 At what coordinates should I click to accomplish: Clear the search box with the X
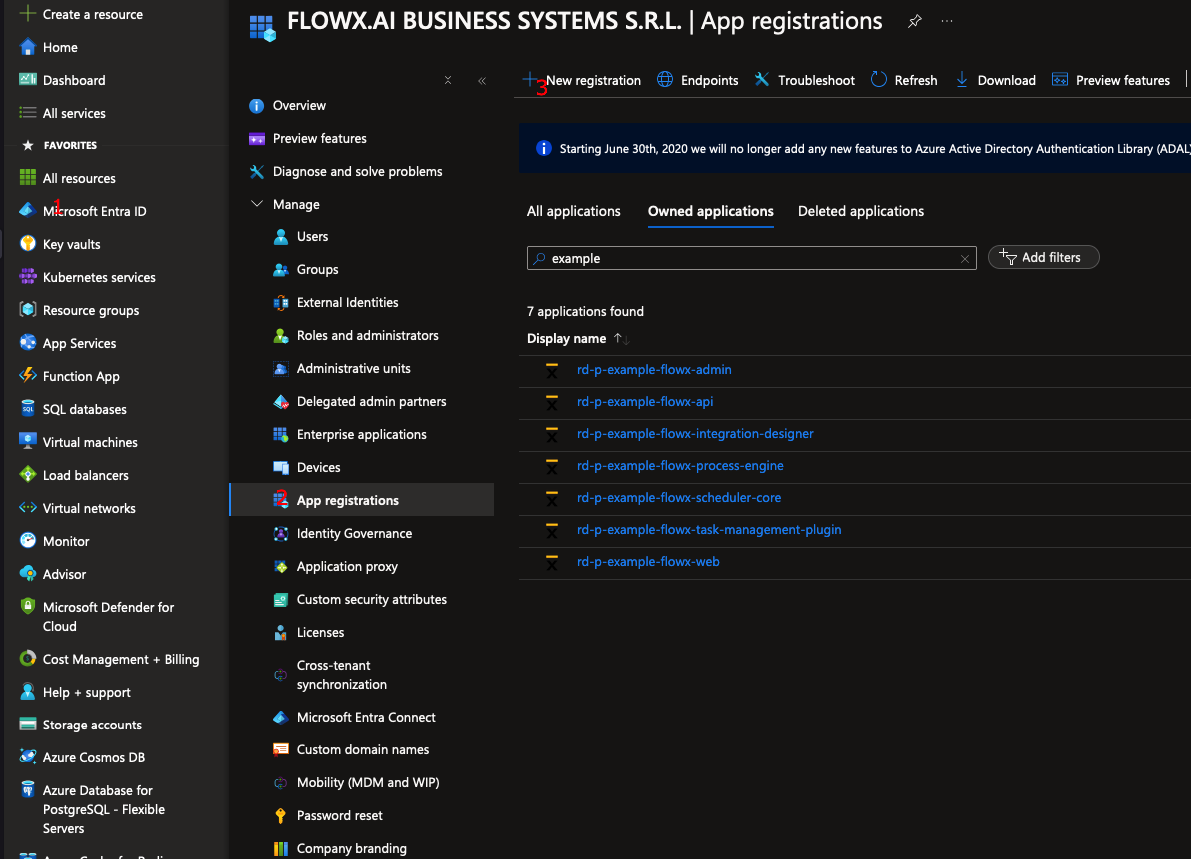(965, 258)
